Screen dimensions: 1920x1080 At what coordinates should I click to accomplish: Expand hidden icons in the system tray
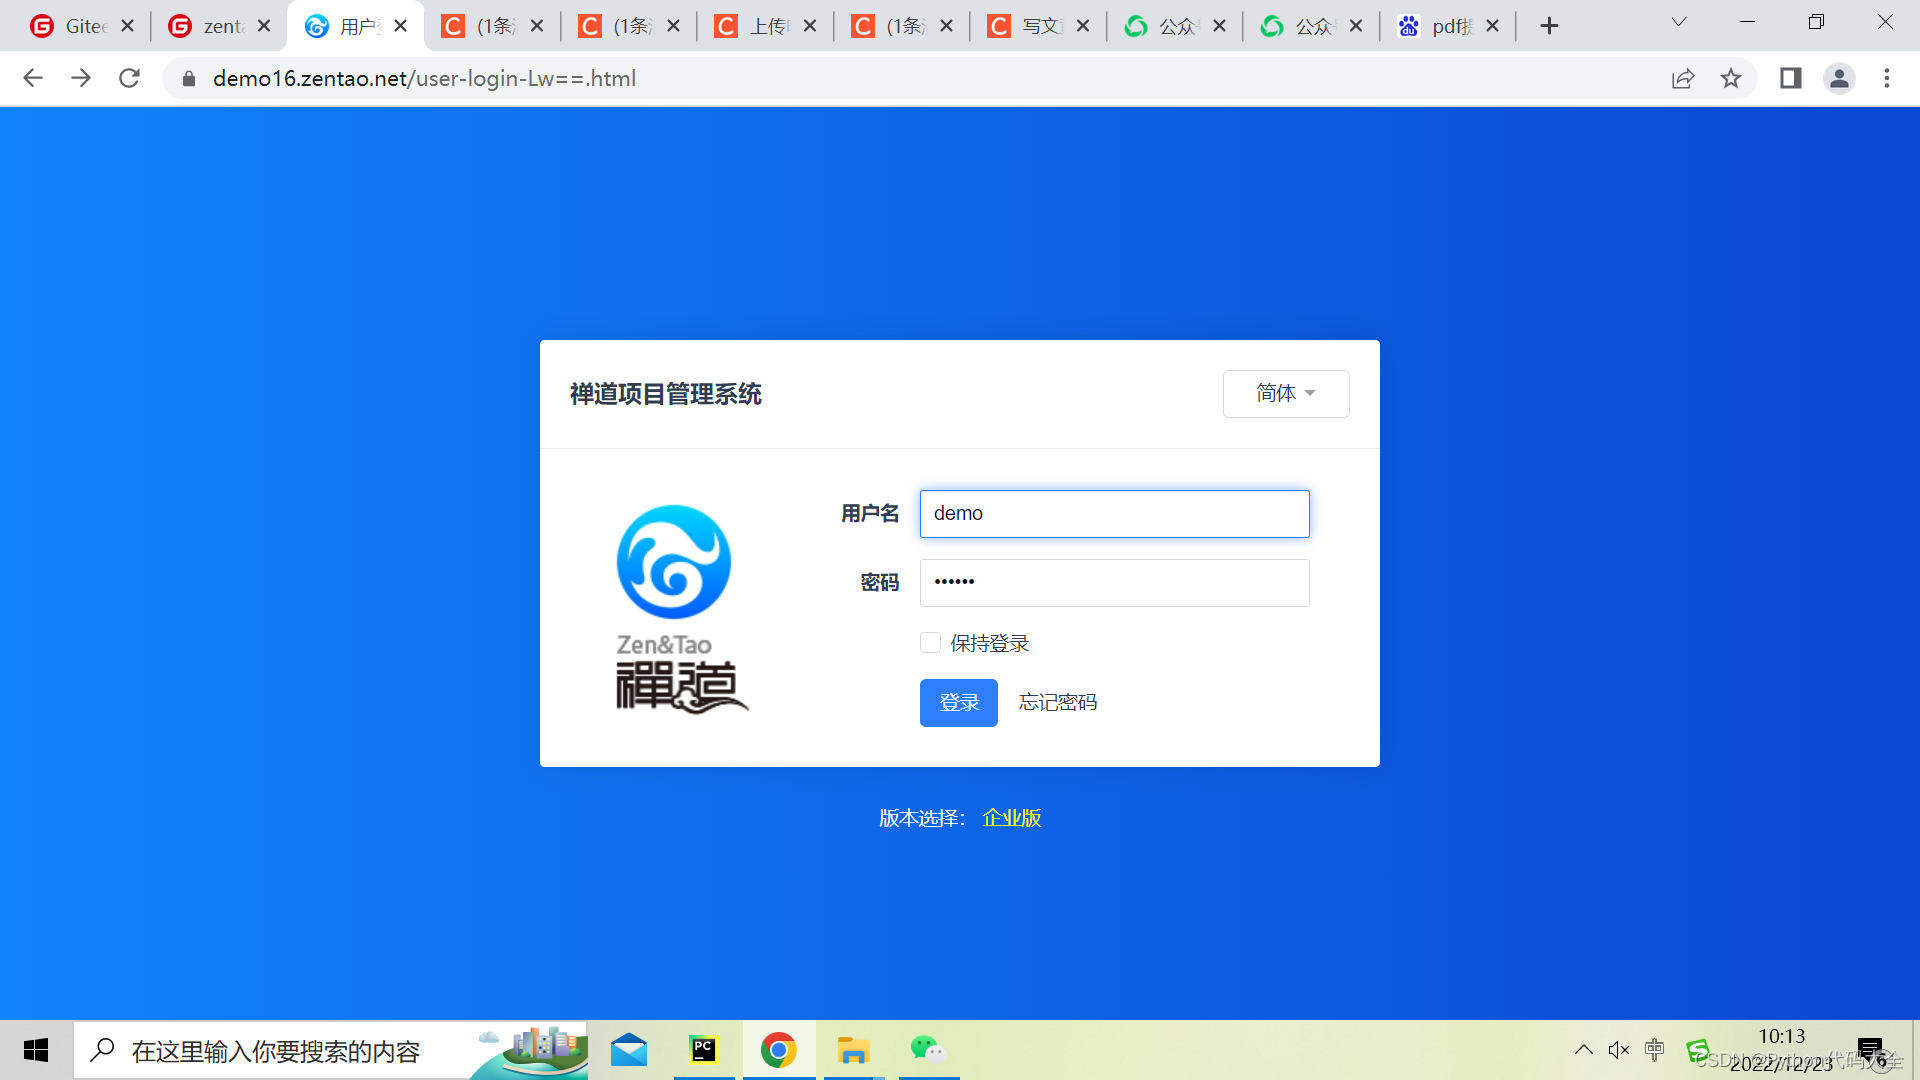(1584, 1050)
